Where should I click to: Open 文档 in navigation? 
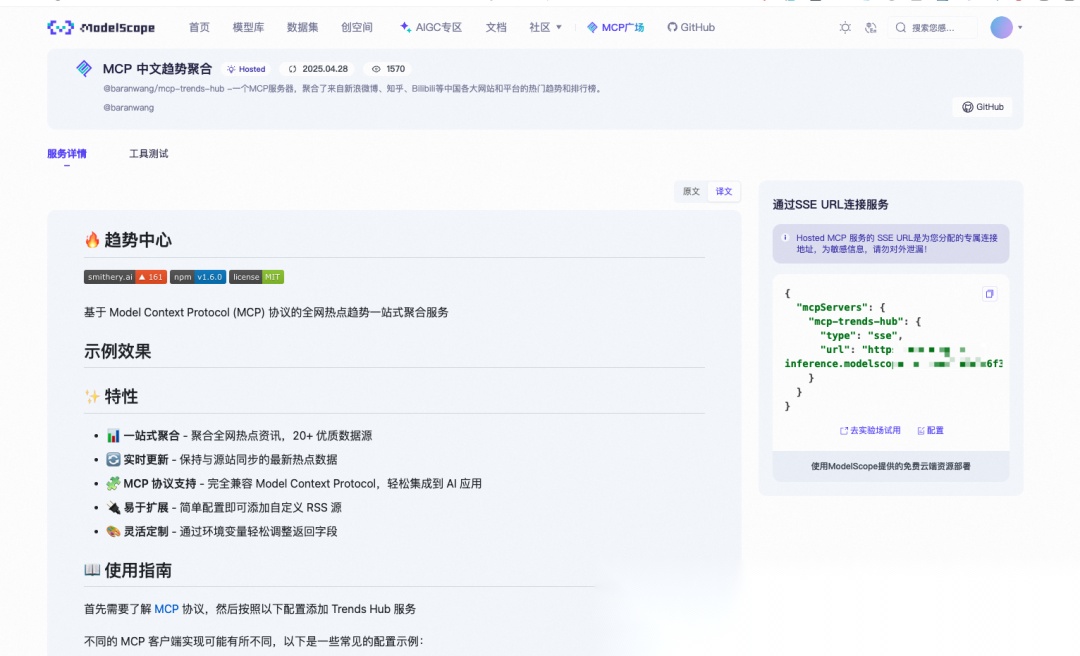point(496,28)
